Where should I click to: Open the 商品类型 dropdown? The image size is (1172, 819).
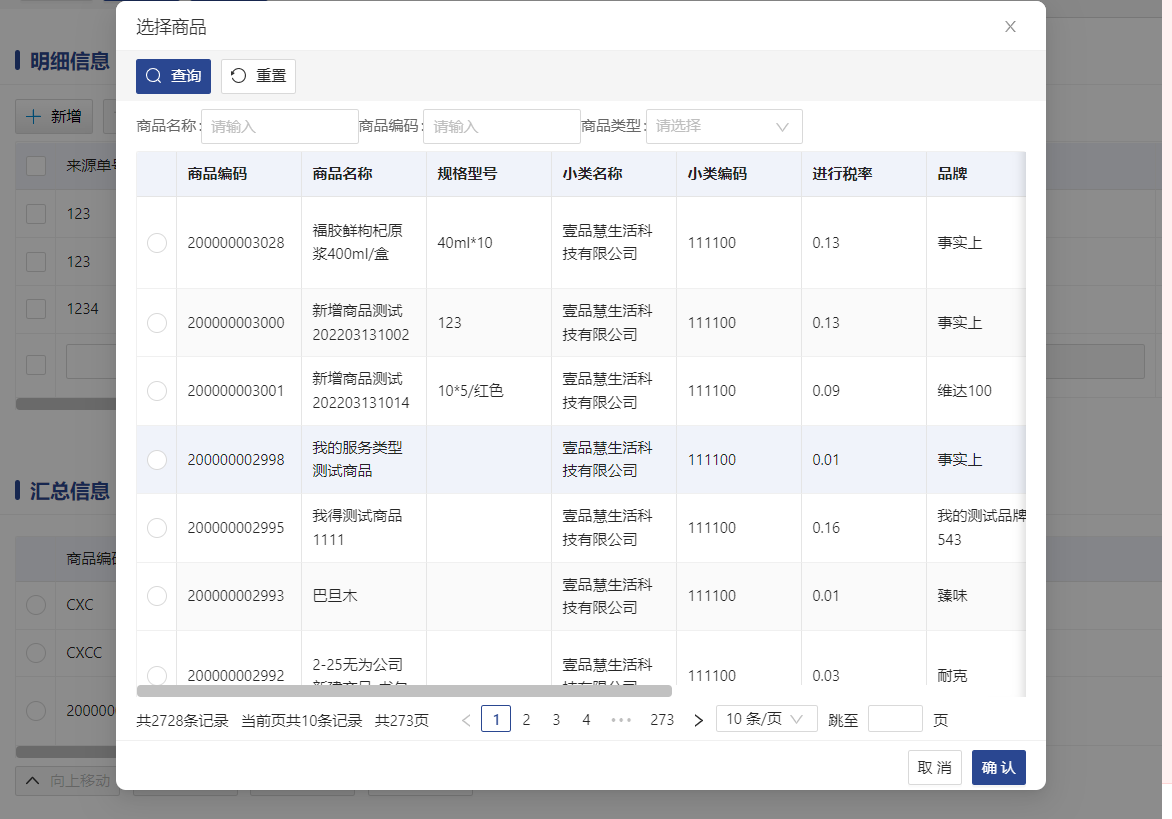724,126
